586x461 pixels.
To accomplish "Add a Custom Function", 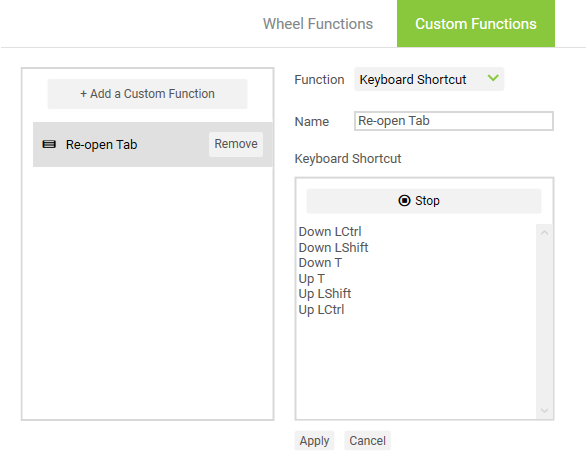I will [147, 94].
